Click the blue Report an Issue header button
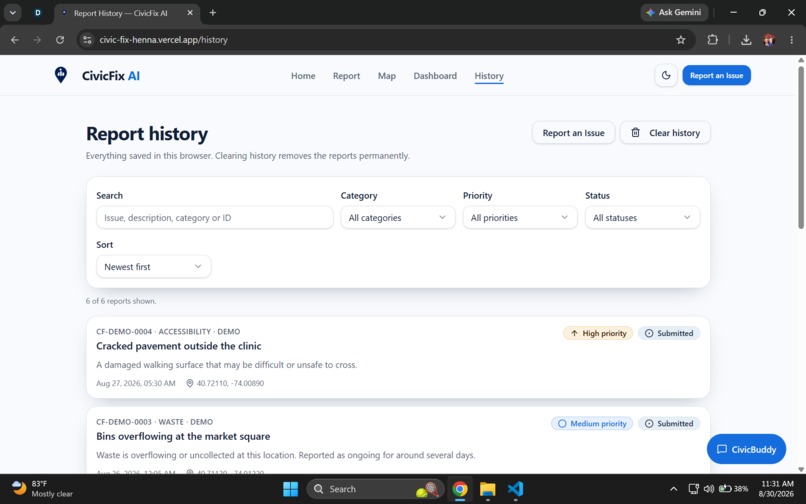The height and width of the screenshot is (504, 806). 716,76
